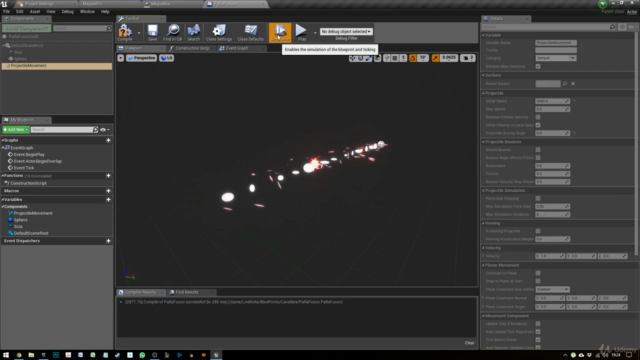Open the Asset menu
This screenshot has width=640, height=360.
(x=35, y=11)
